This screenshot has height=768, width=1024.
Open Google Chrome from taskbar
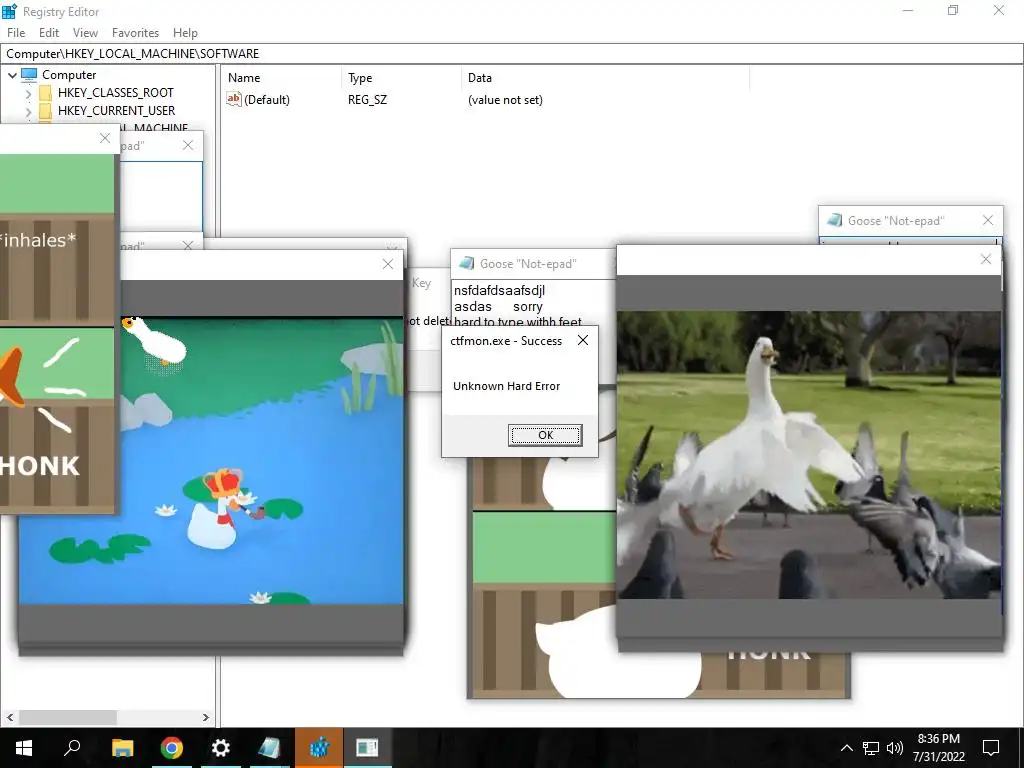171,748
